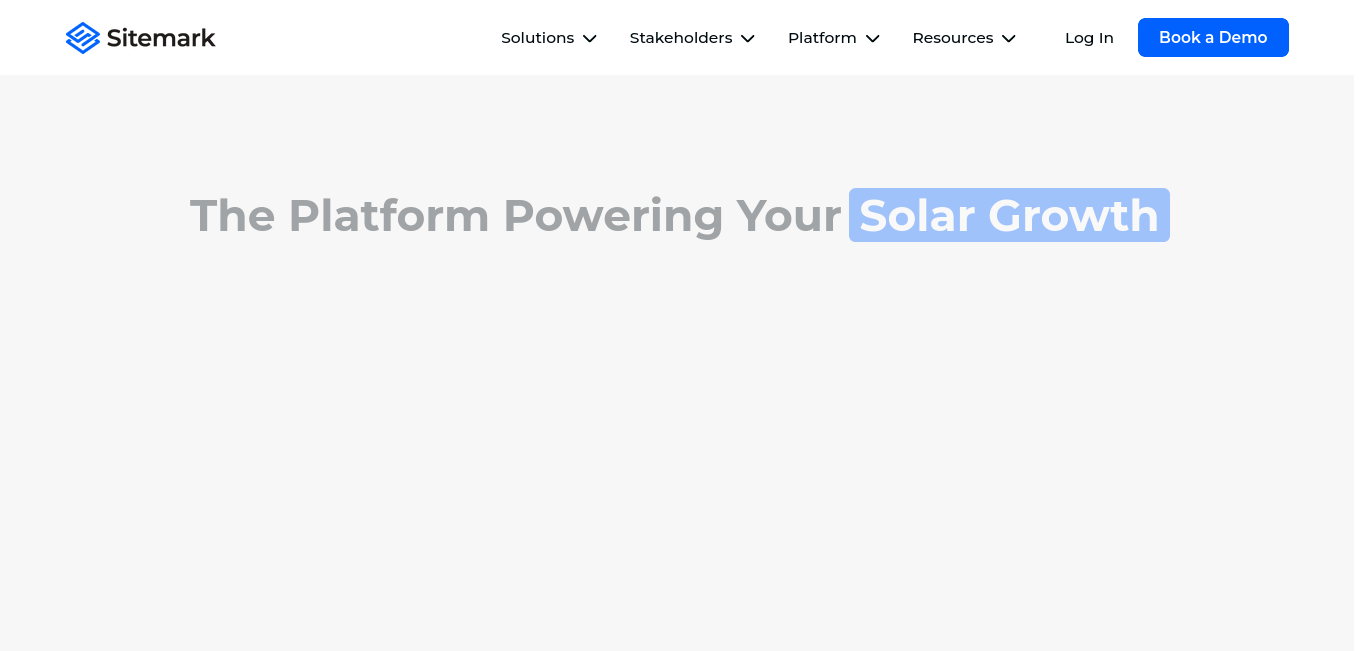Open the Solutions navigation menu label
Viewport: 1366px width, 651px height.
[x=538, y=38]
